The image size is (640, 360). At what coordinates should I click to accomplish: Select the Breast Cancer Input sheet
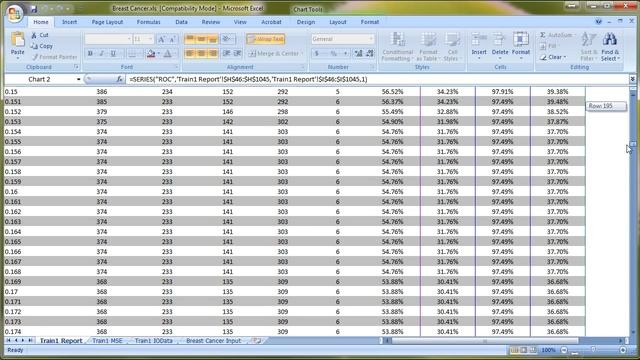pyautogui.click(x=213, y=340)
